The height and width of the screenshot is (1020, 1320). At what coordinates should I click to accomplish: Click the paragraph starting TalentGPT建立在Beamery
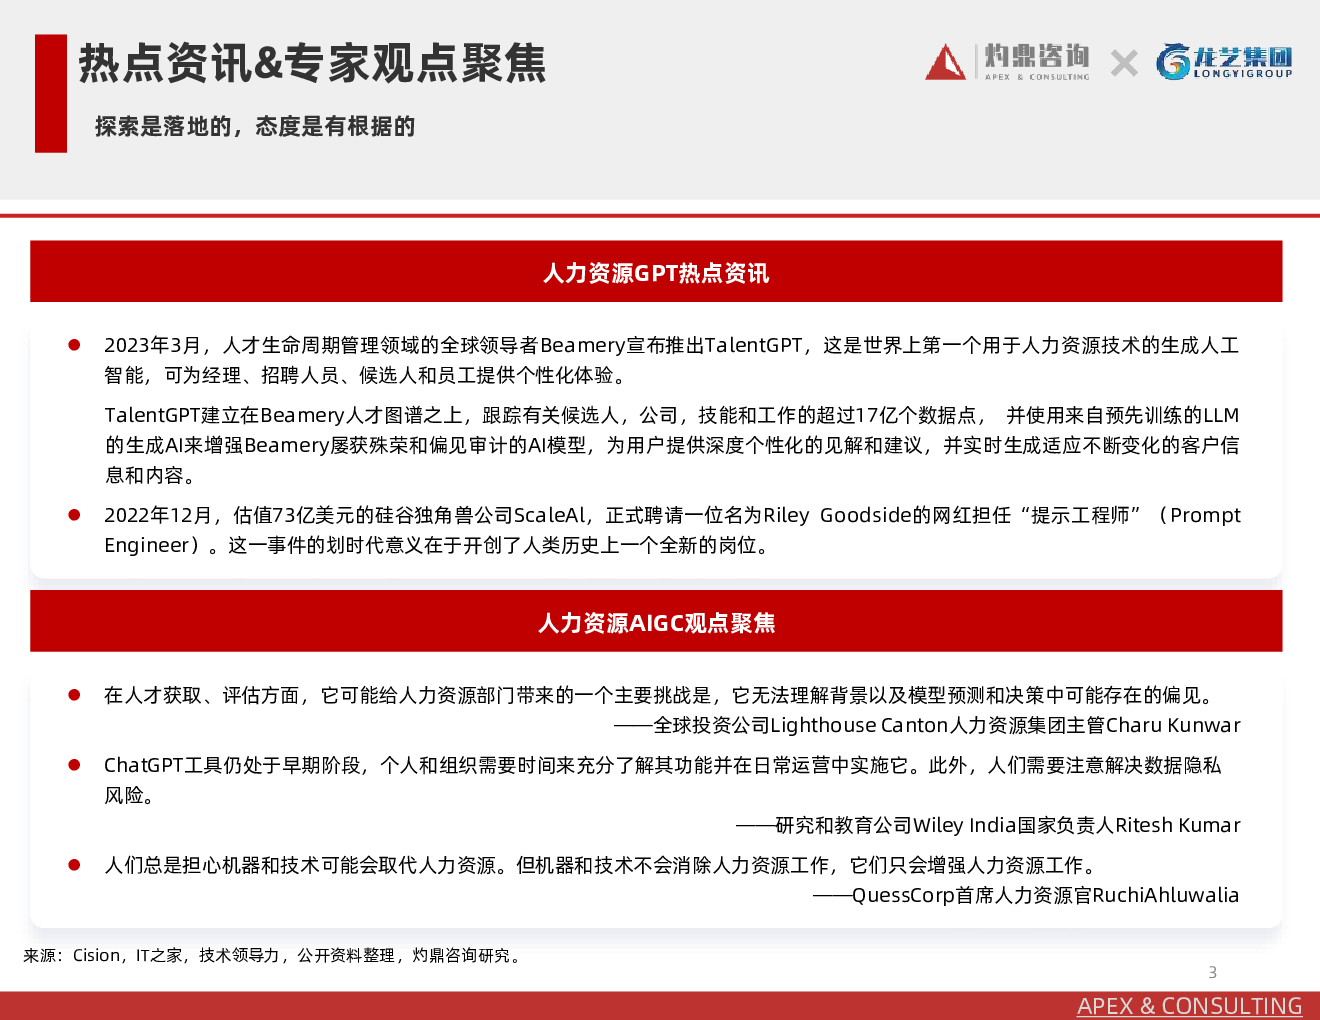point(672,445)
